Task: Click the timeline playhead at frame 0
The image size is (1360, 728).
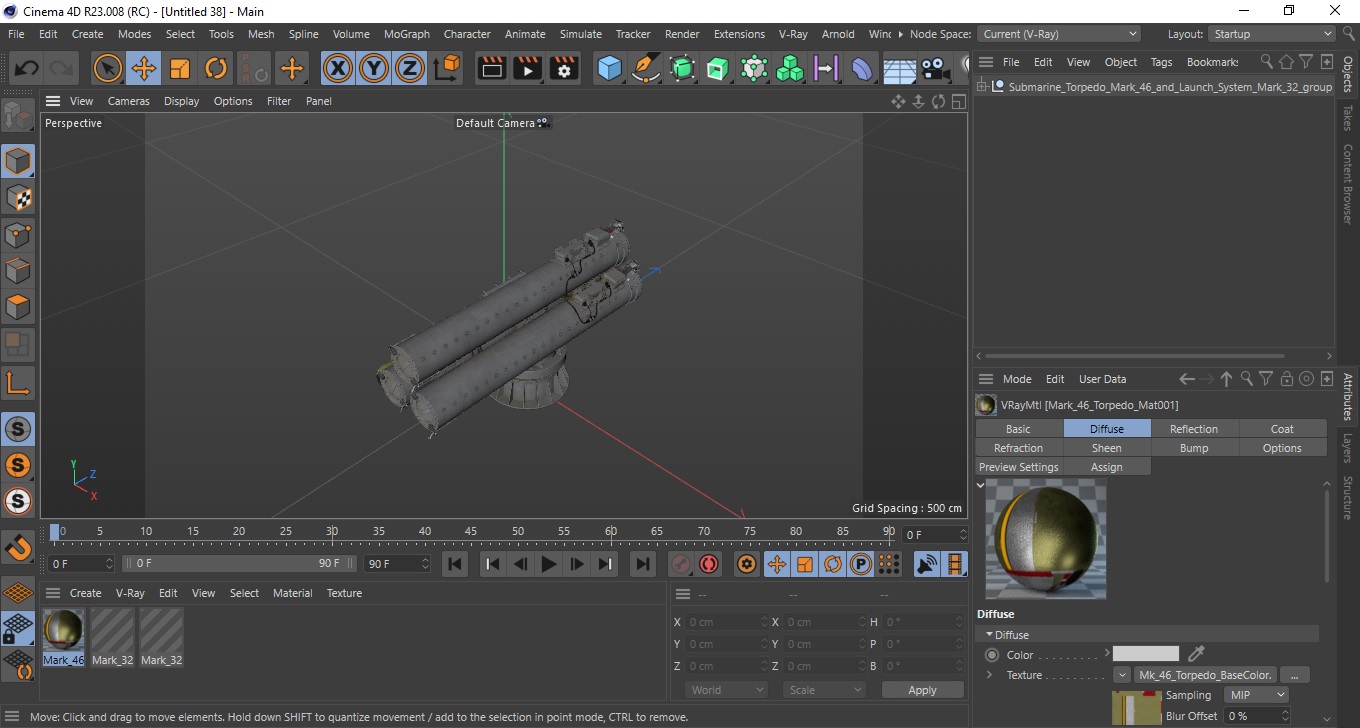Action: (x=56, y=532)
